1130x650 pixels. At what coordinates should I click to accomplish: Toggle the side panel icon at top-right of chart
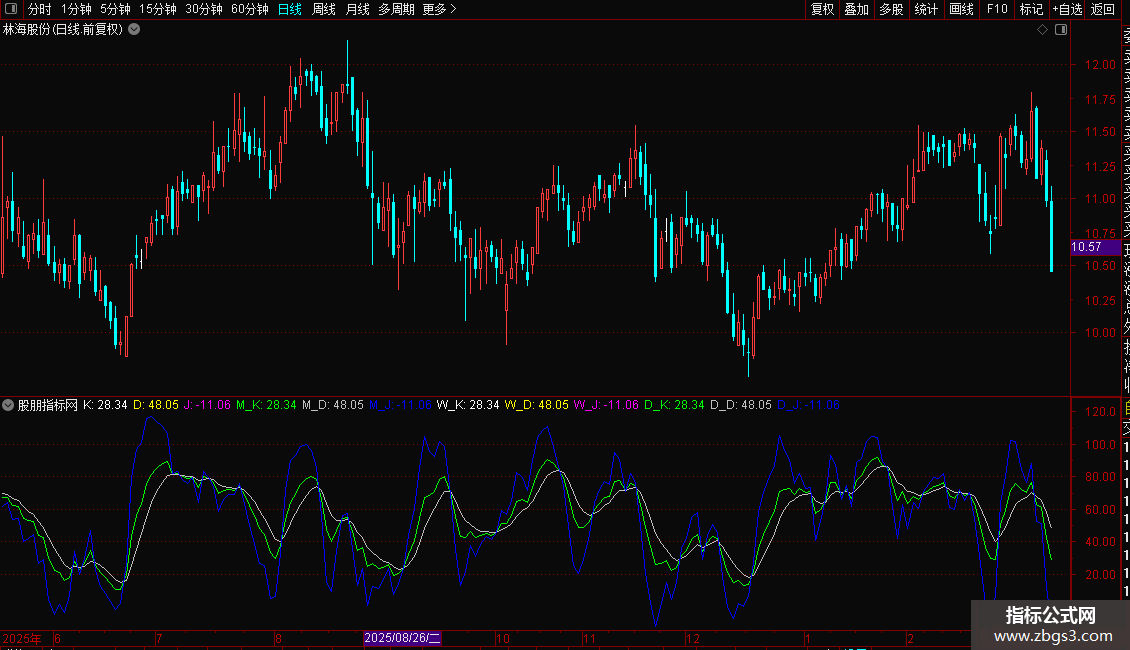click(x=1061, y=30)
